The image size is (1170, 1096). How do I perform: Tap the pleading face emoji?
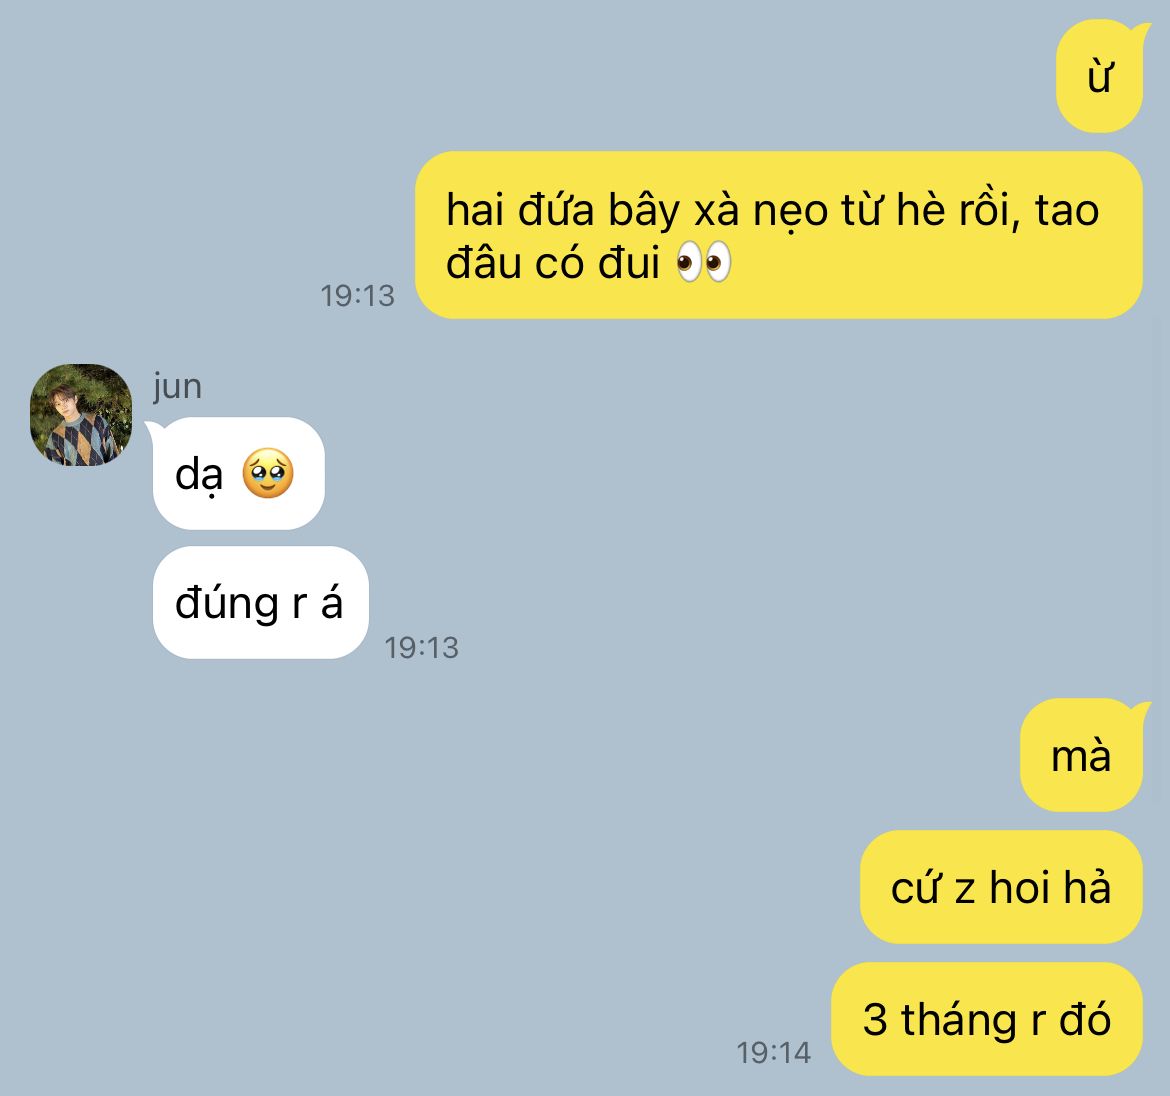[x=268, y=473]
